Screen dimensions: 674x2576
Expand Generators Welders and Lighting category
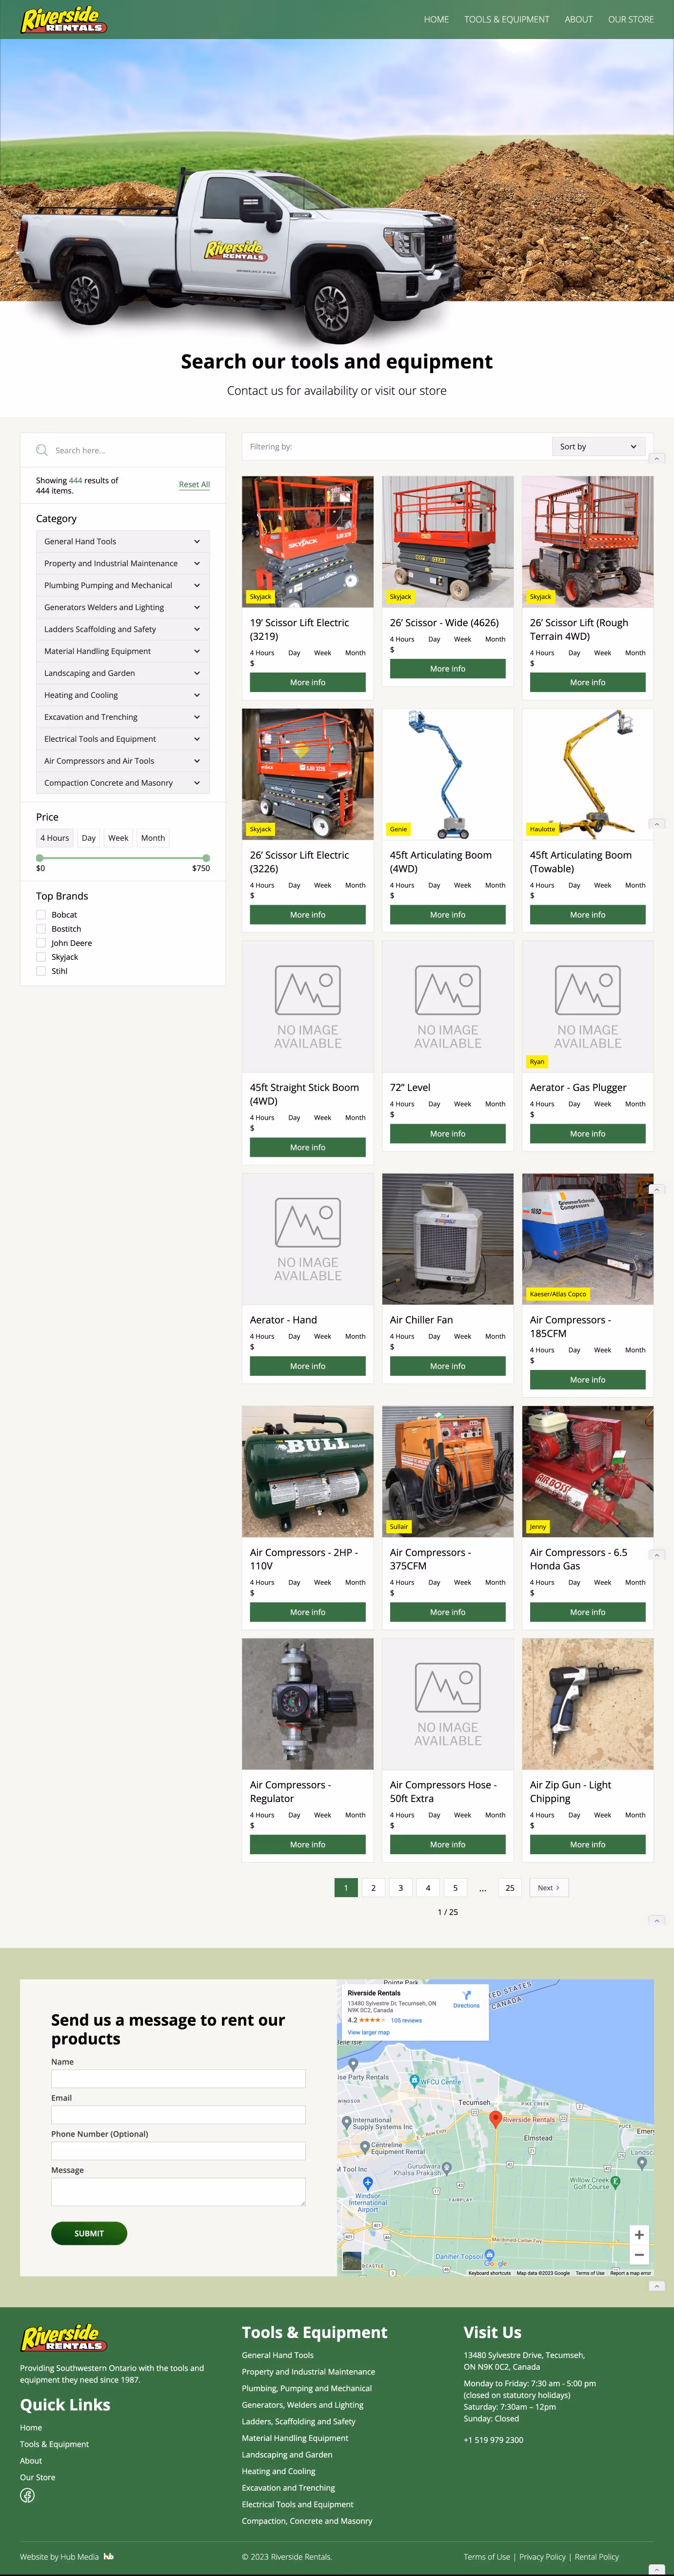coord(123,607)
